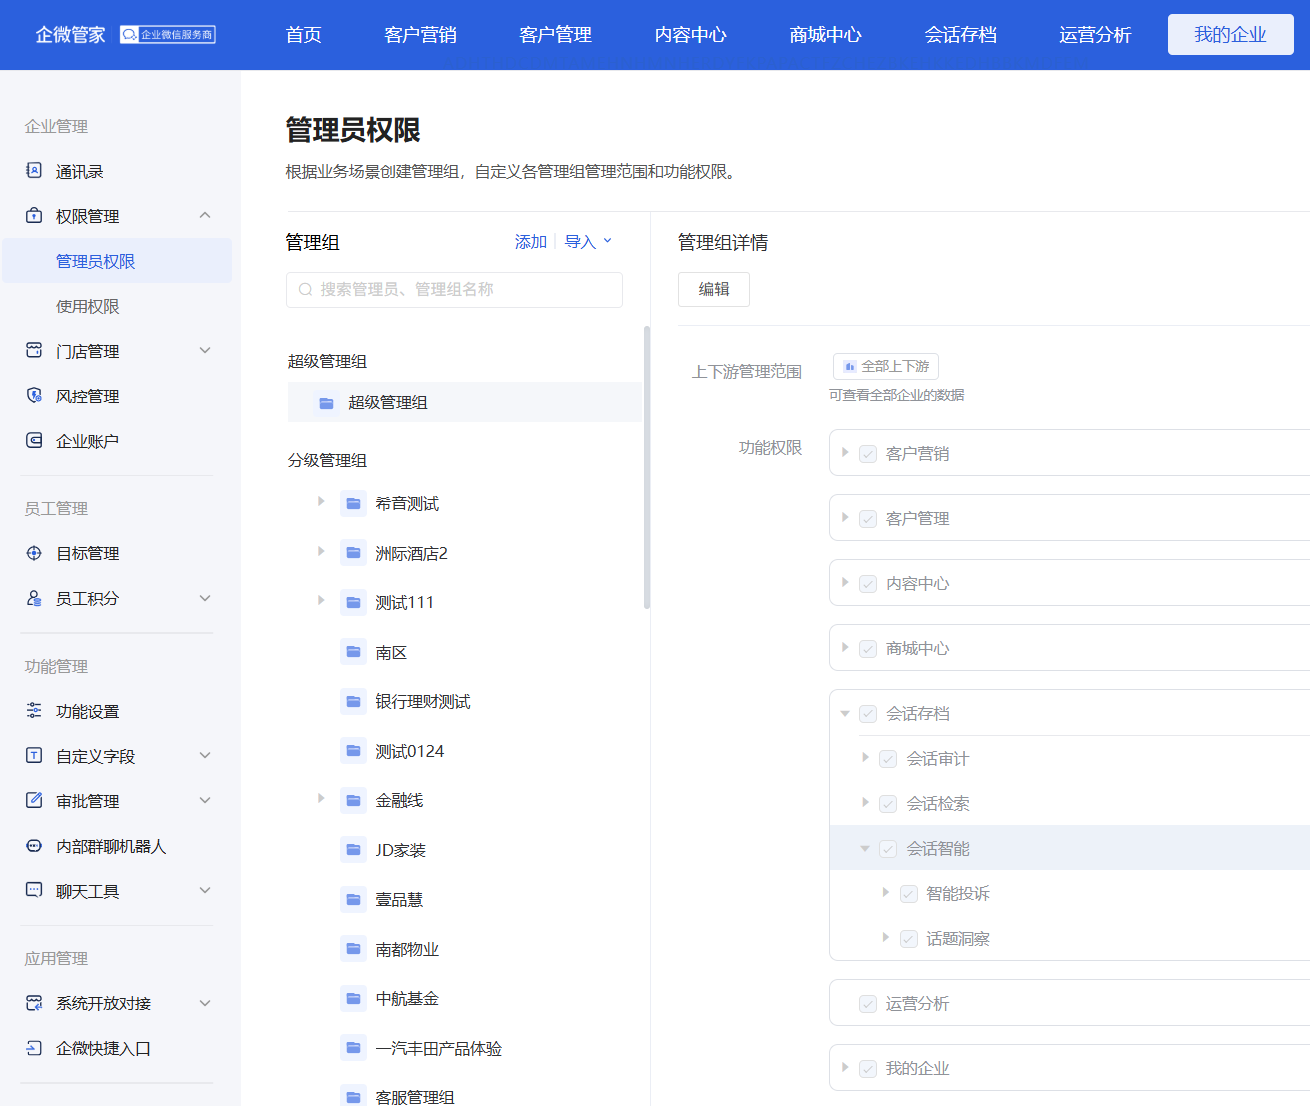
Task: Collapse the 会话存档 permission section
Action: (845, 713)
